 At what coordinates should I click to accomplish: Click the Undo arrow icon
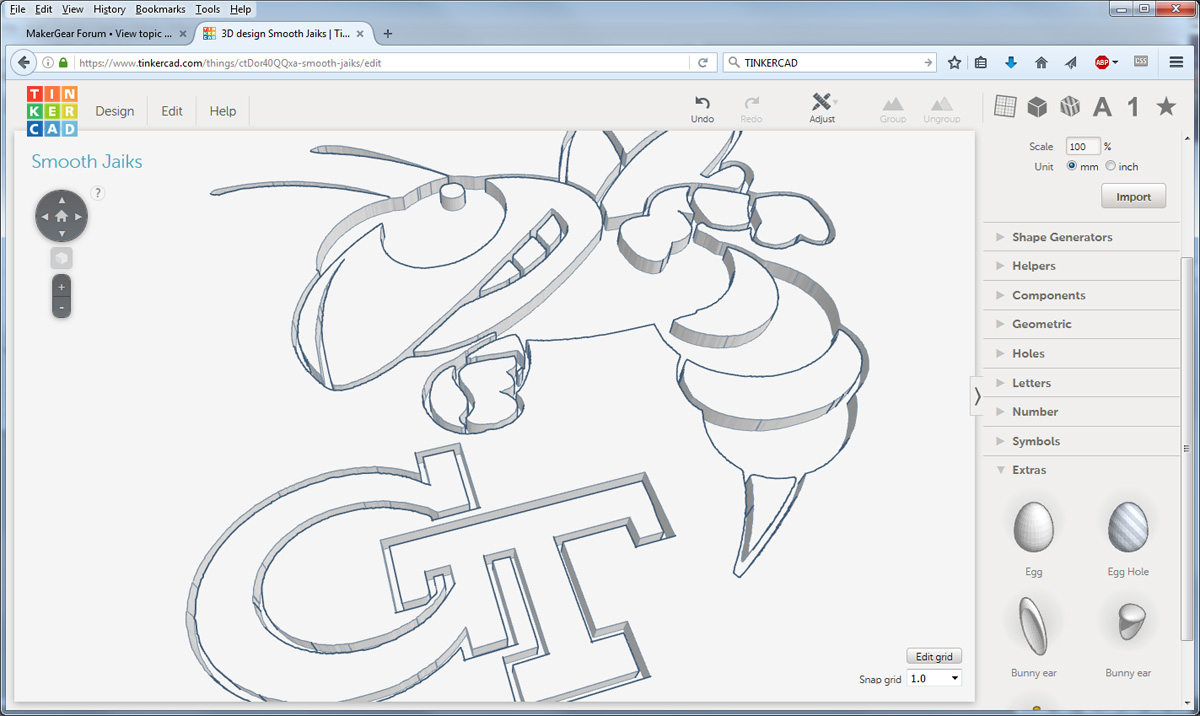(x=702, y=102)
